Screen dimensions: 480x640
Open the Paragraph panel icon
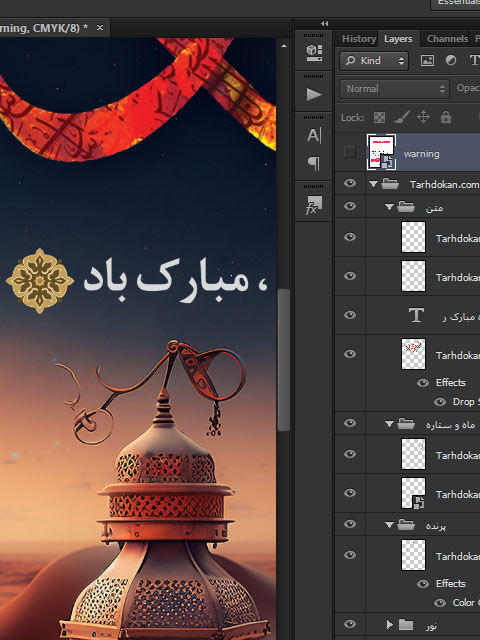[x=314, y=163]
